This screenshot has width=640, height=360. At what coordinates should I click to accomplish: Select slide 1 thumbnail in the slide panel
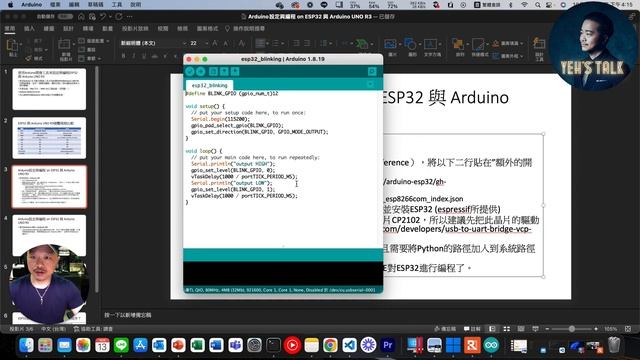49,89
